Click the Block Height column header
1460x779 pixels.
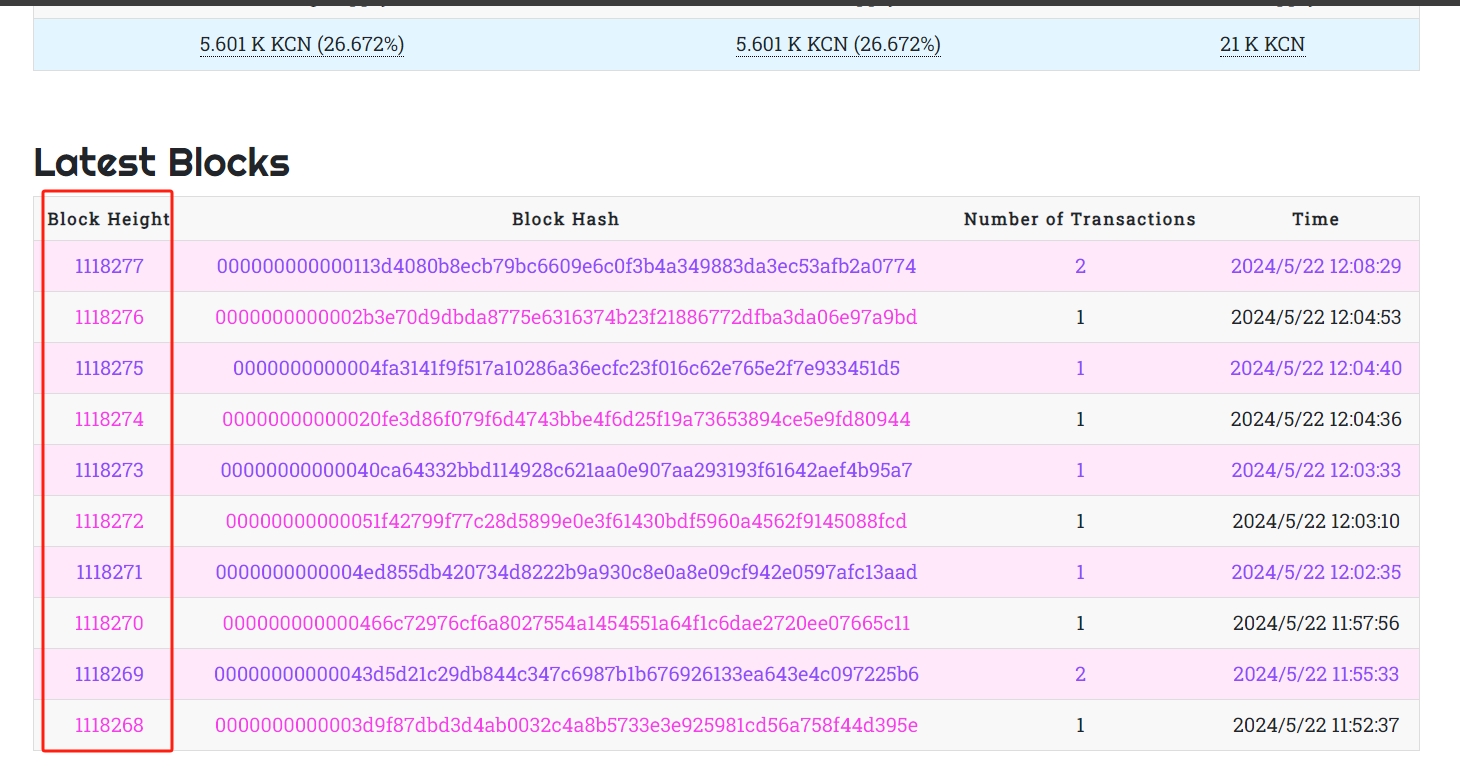(x=109, y=219)
